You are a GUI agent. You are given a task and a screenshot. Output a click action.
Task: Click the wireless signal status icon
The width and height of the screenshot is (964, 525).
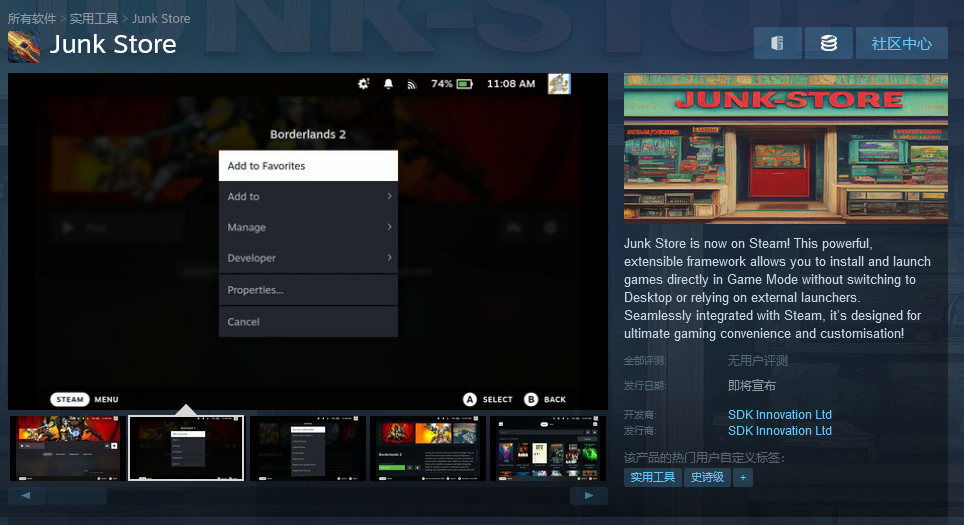pos(411,84)
